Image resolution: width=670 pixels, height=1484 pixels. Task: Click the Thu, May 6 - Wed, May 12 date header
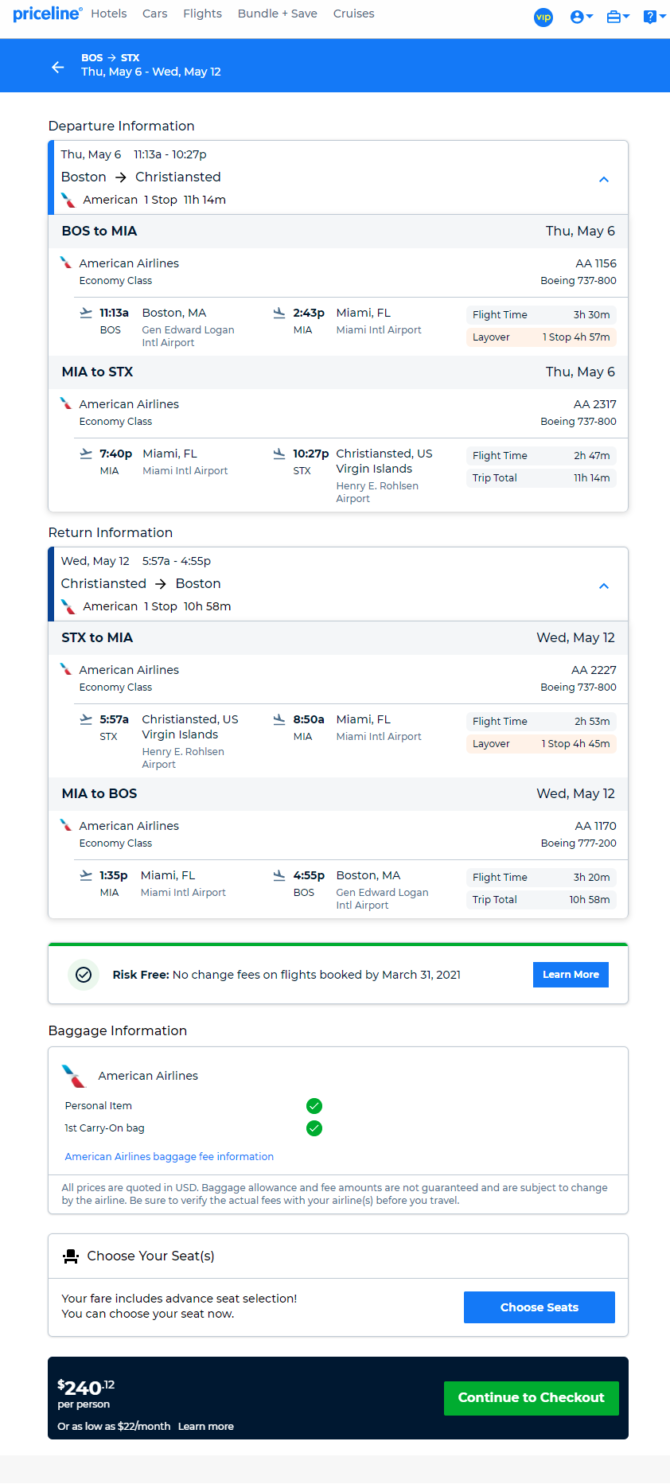(x=151, y=72)
